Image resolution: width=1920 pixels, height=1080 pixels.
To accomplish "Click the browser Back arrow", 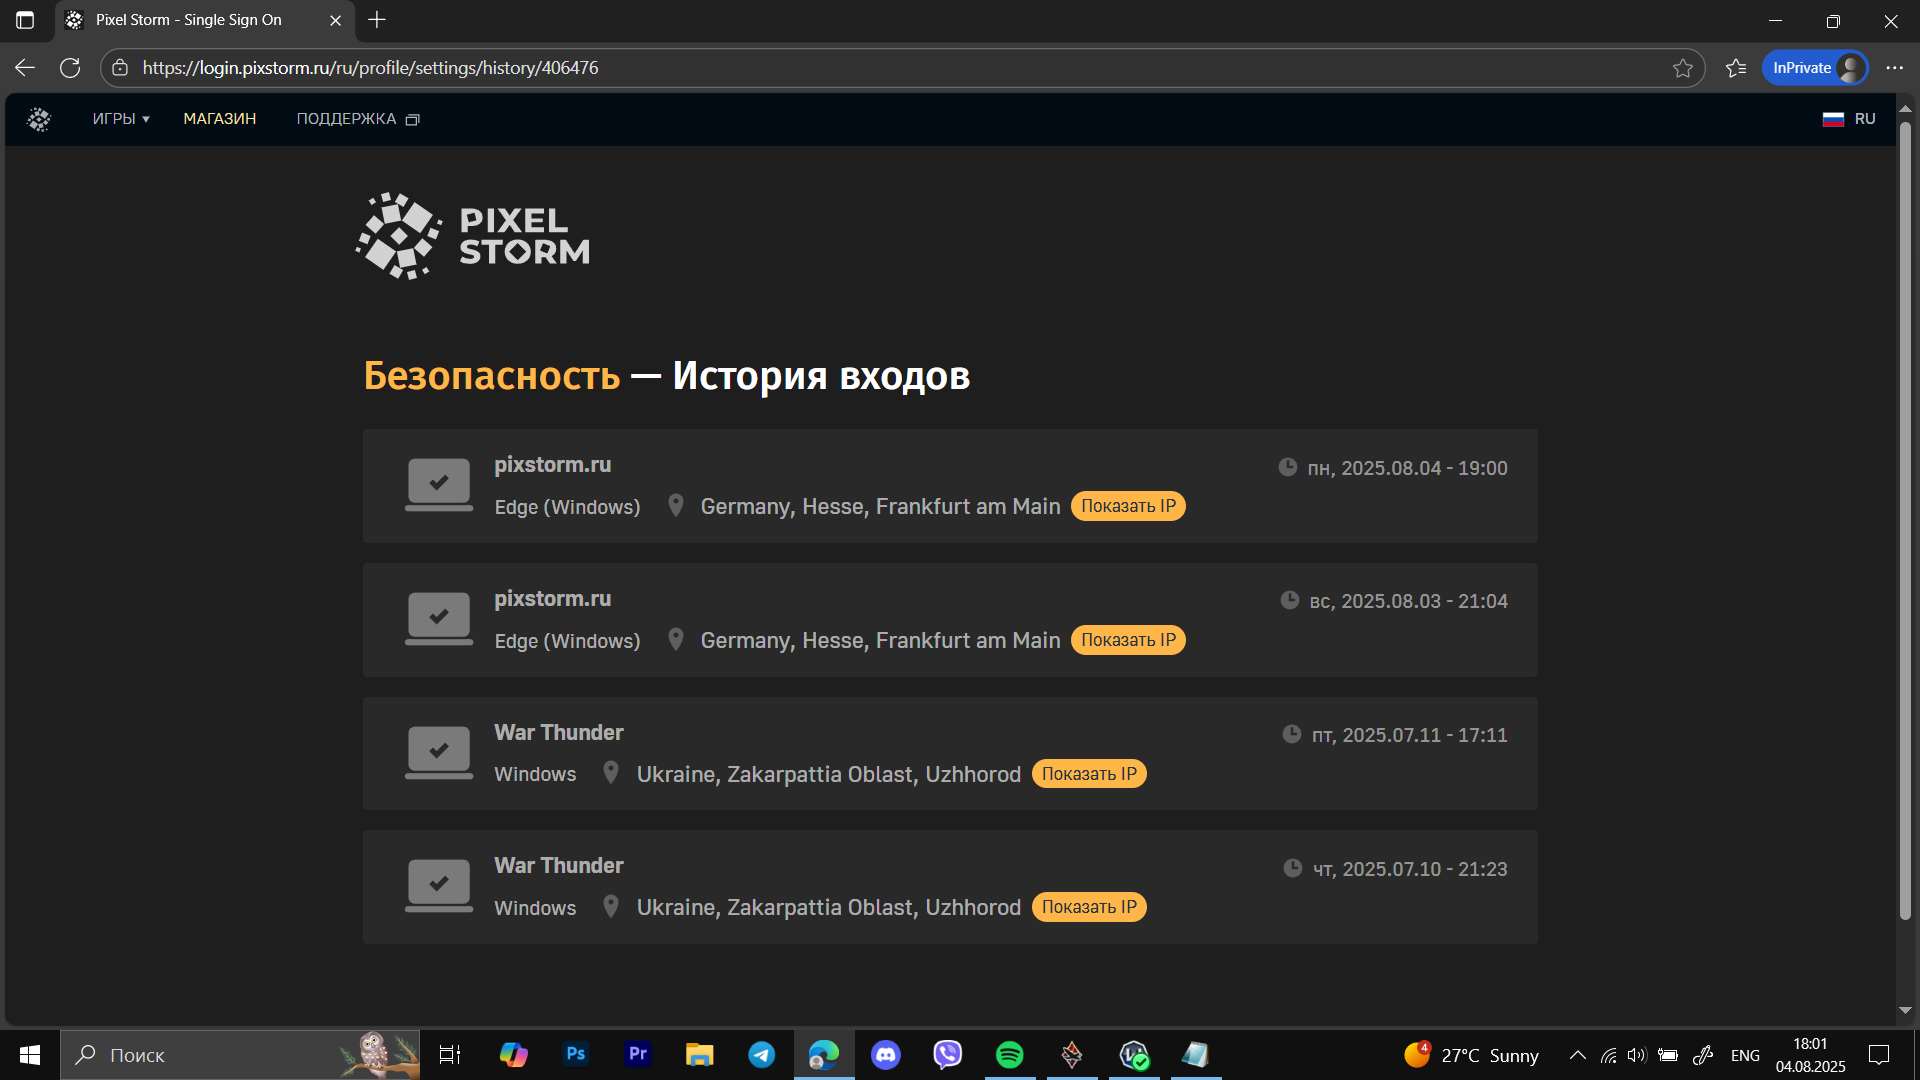I will coord(25,68).
